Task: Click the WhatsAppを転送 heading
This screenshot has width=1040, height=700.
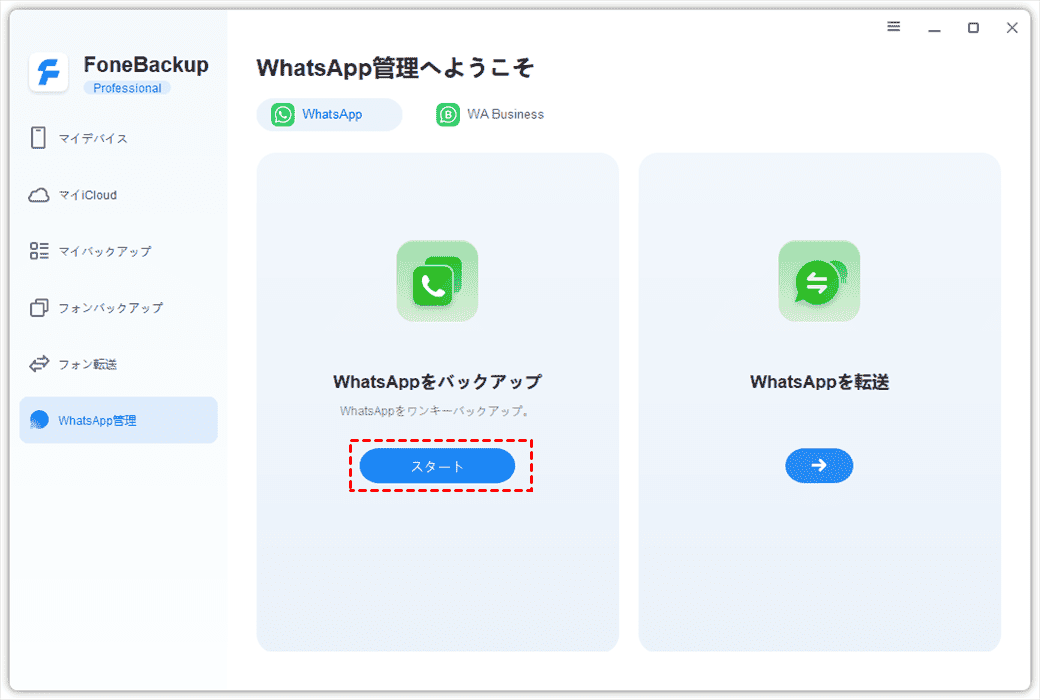Action: click(819, 382)
